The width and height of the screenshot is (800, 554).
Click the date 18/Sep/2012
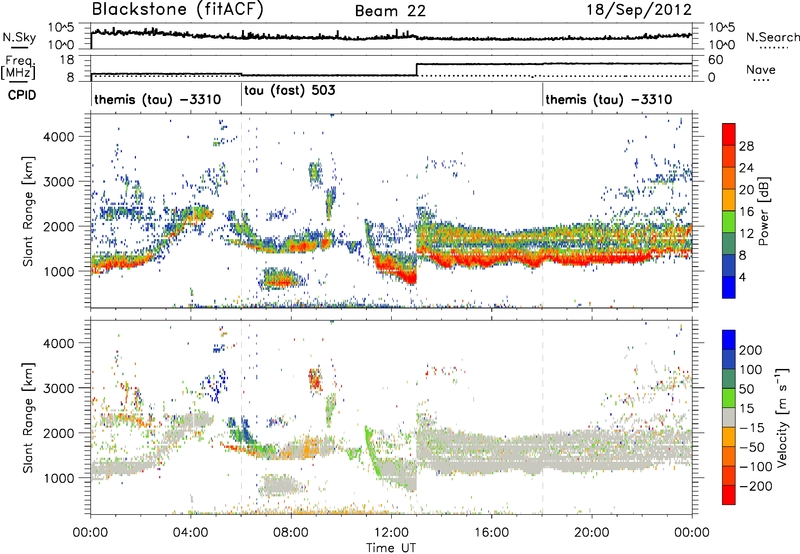pyautogui.click(x=639, y=10)
